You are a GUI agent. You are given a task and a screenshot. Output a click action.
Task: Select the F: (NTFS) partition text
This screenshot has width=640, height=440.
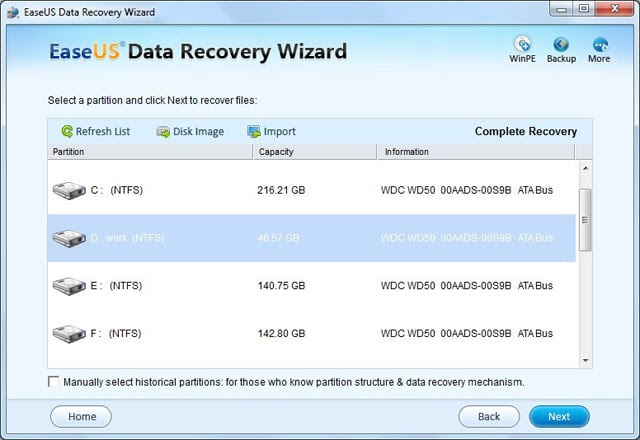click(x=116, y=333)
